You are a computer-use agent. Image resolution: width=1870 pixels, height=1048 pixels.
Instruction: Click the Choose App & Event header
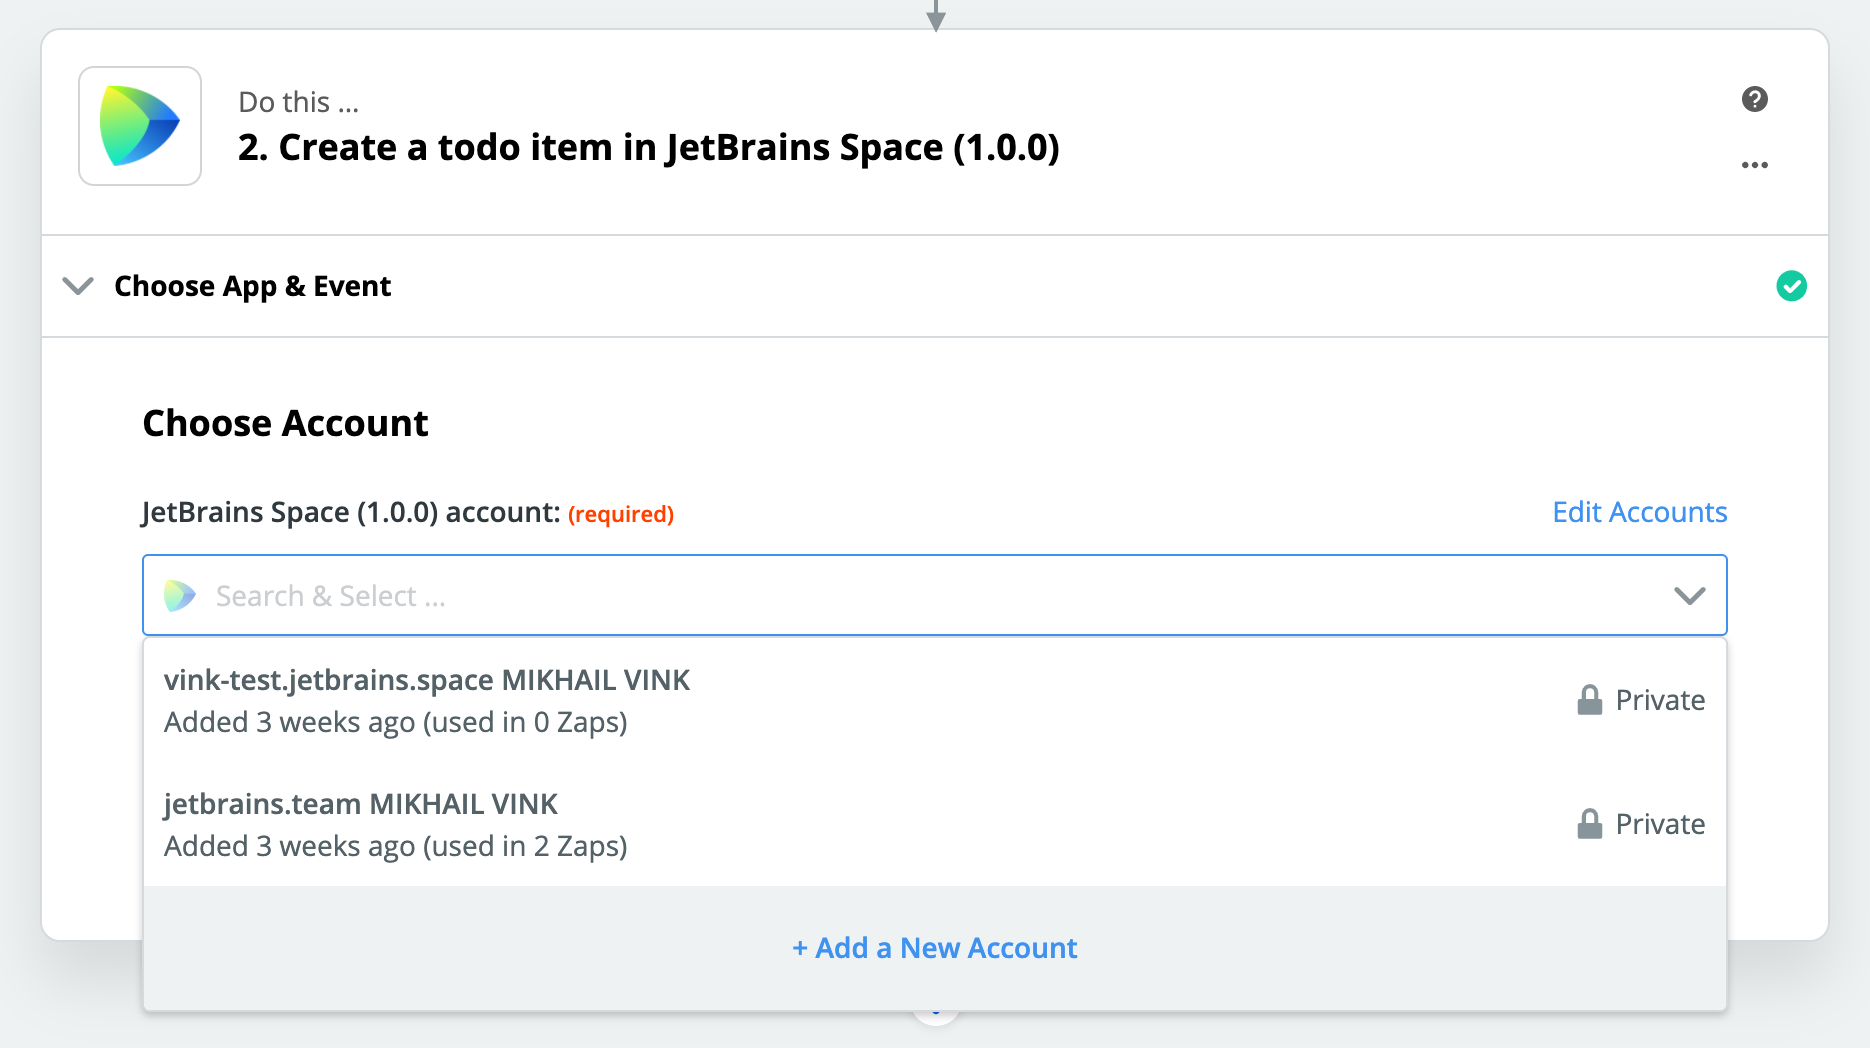click(x=253, y=286)
